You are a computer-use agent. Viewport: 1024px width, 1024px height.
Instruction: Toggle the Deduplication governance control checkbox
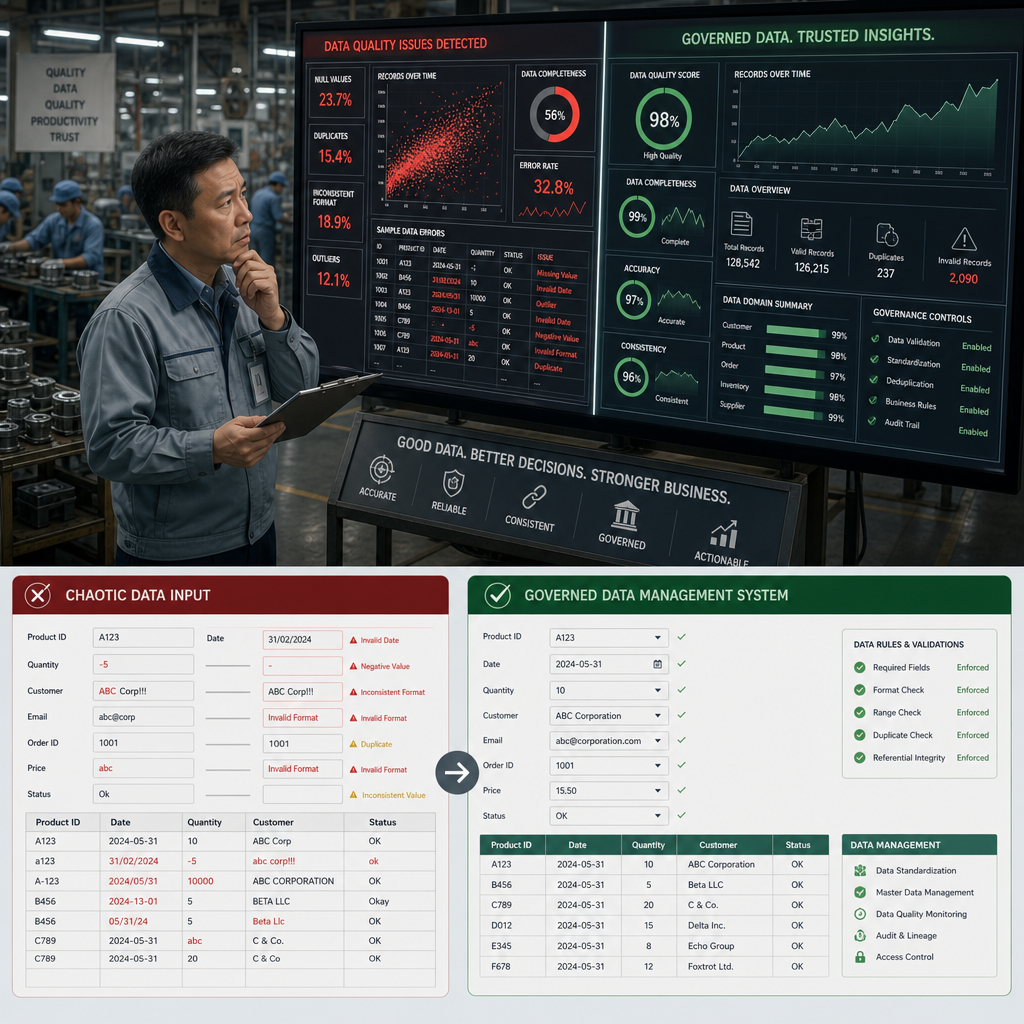click(873, 379)
